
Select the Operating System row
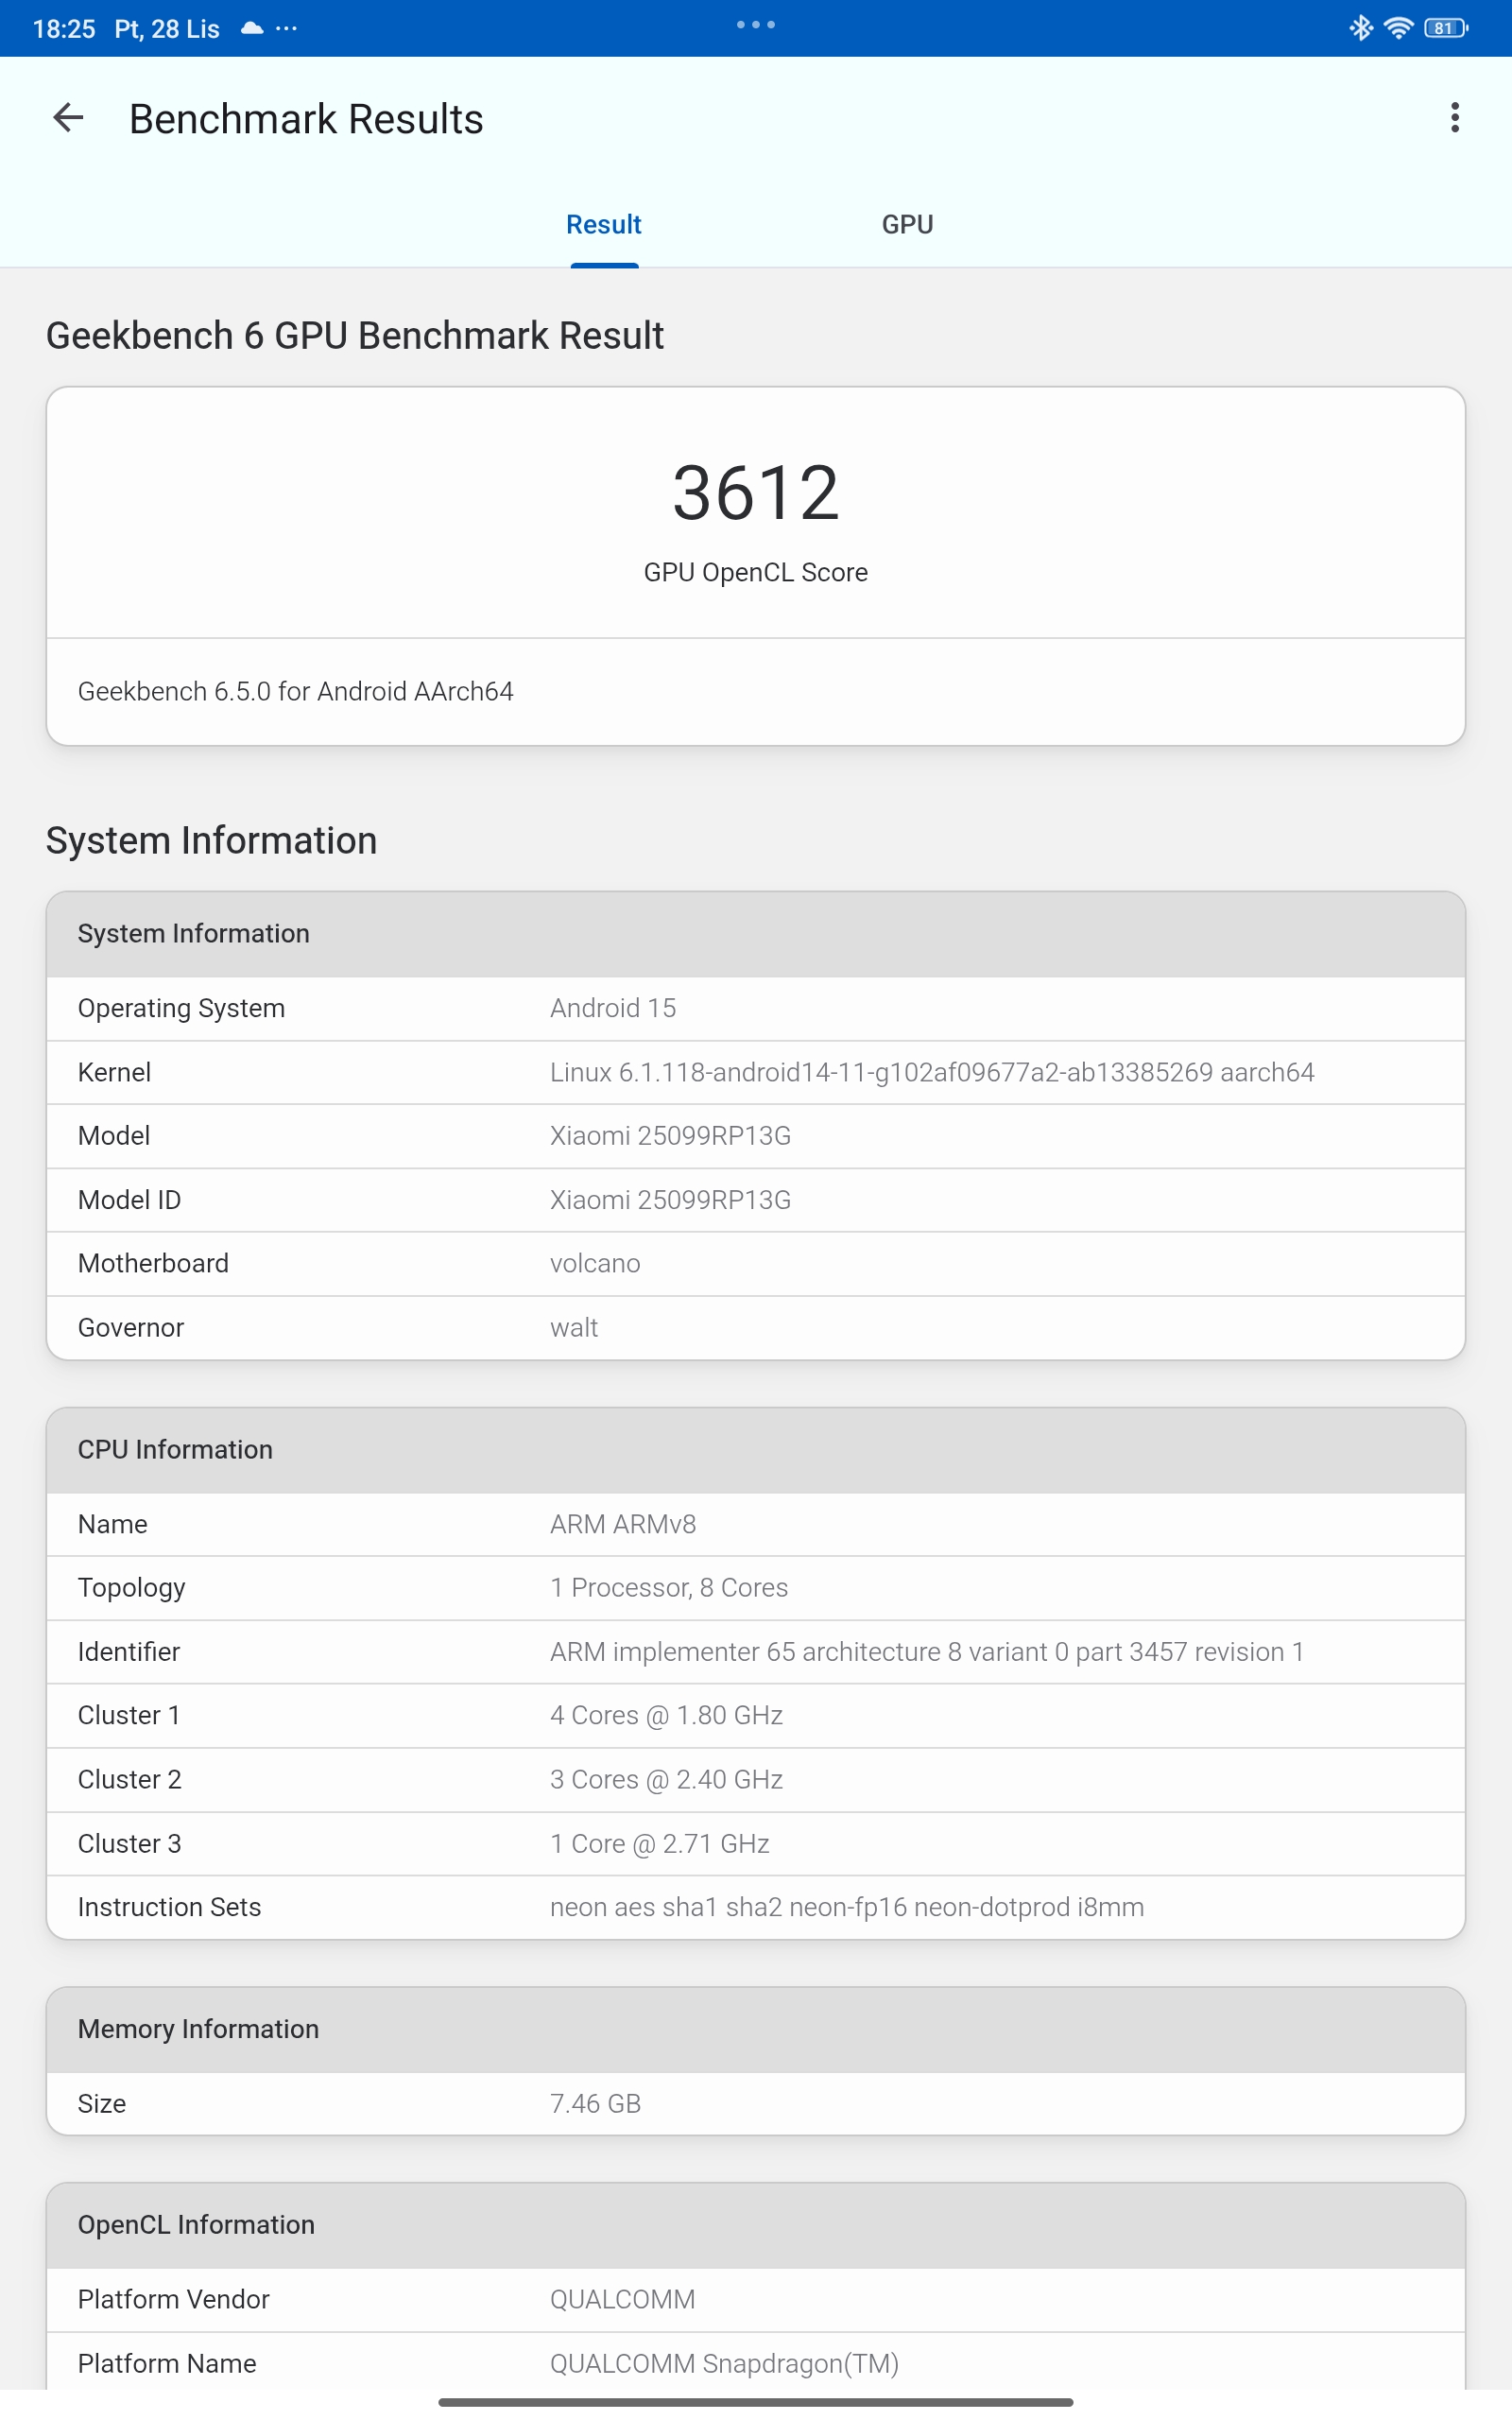pos(755,1008)
